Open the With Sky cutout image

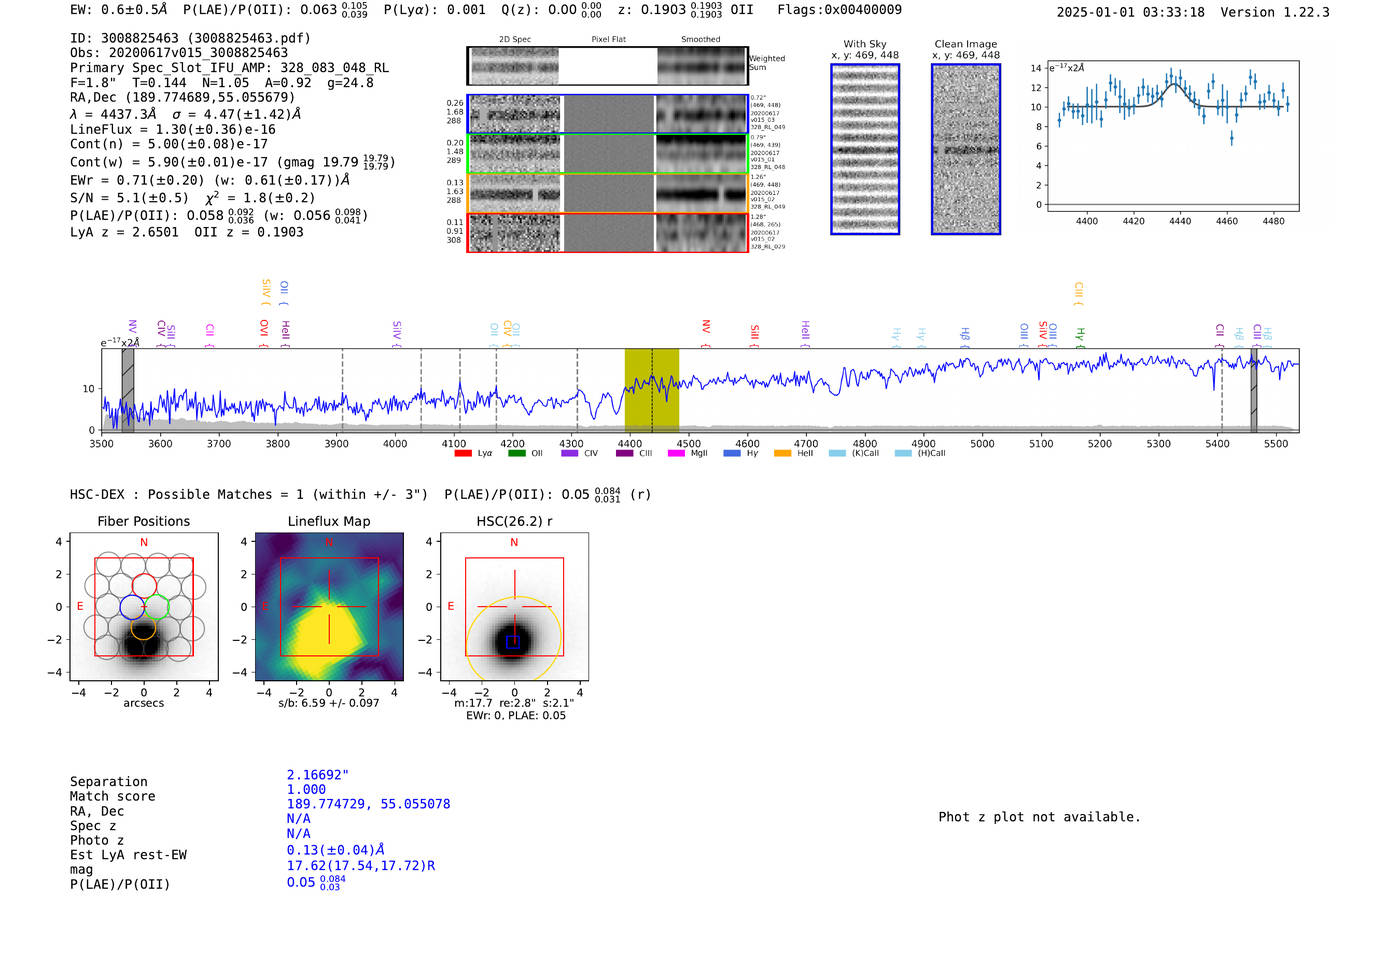click(865, 149)
